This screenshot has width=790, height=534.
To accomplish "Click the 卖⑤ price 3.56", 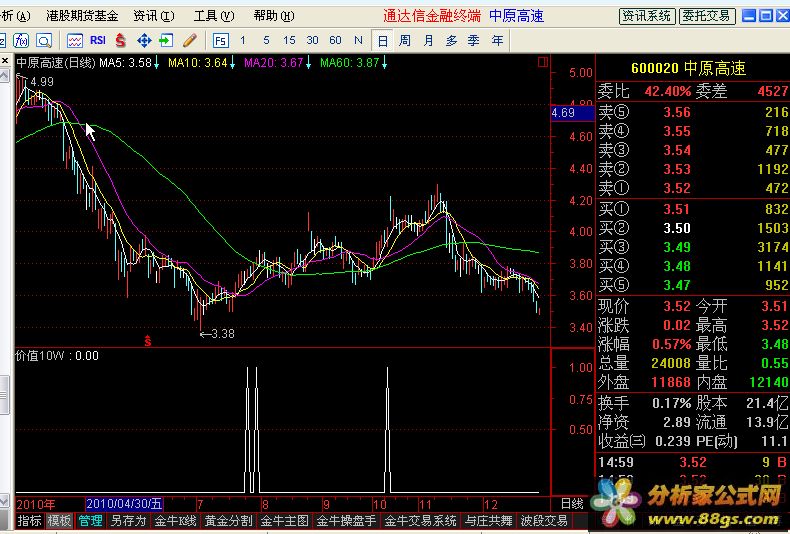I will tap(677, 112).
